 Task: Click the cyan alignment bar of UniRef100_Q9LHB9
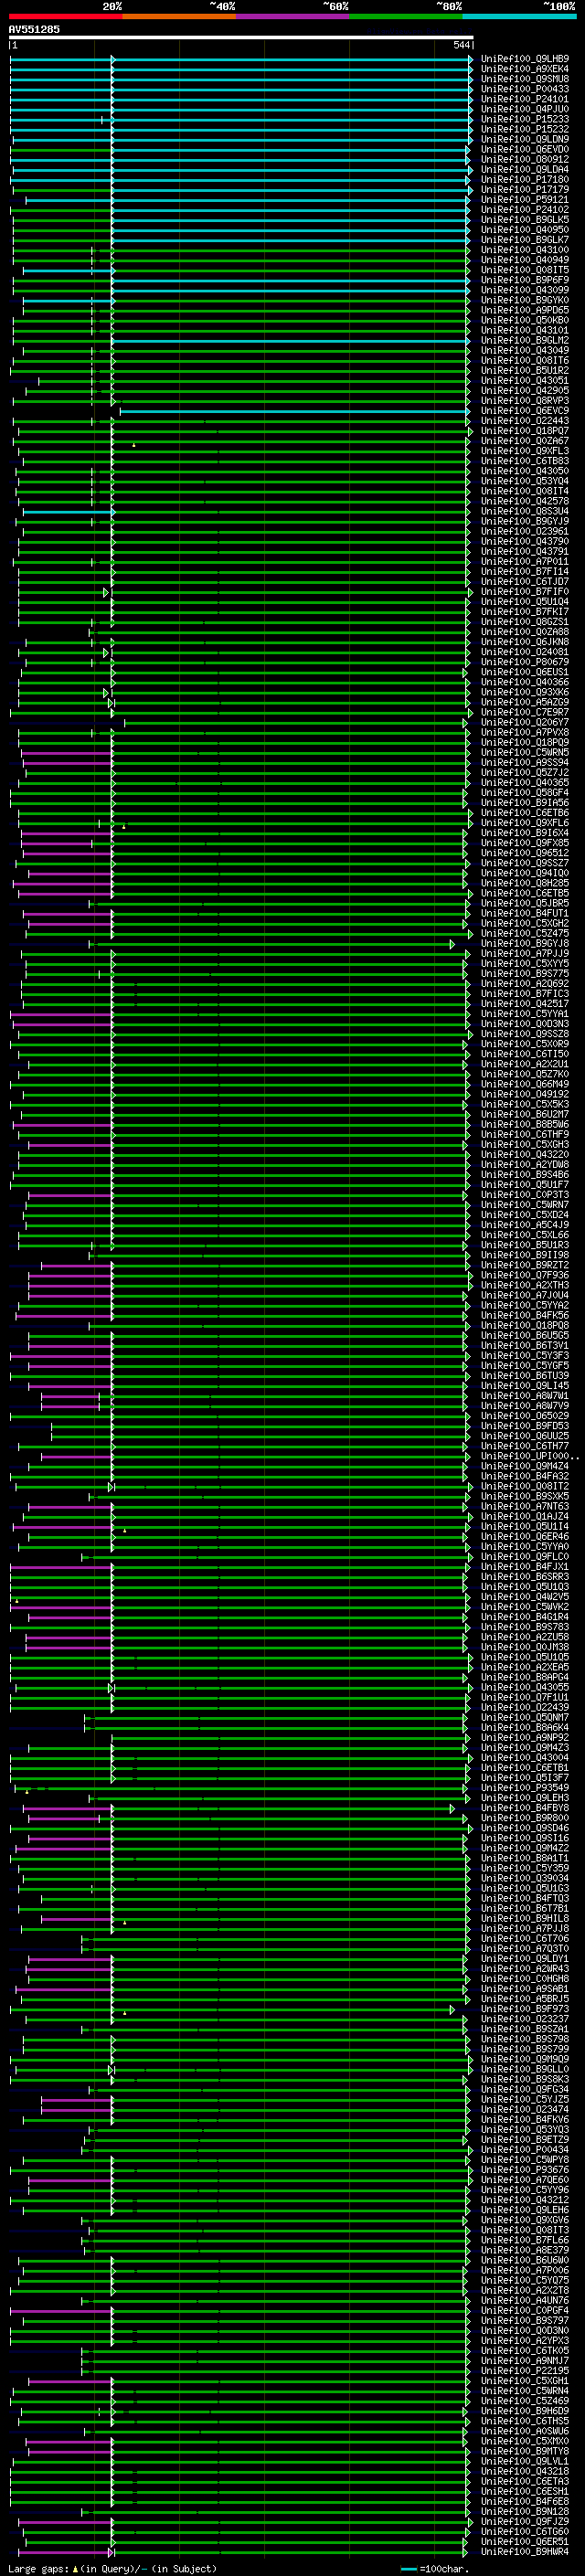pos(240,59)
